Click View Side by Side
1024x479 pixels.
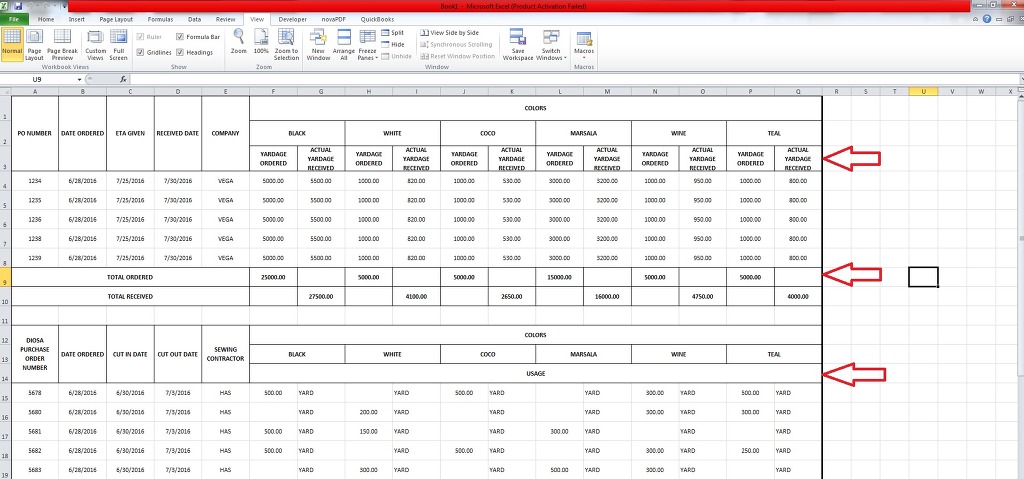tap(450, 33)
